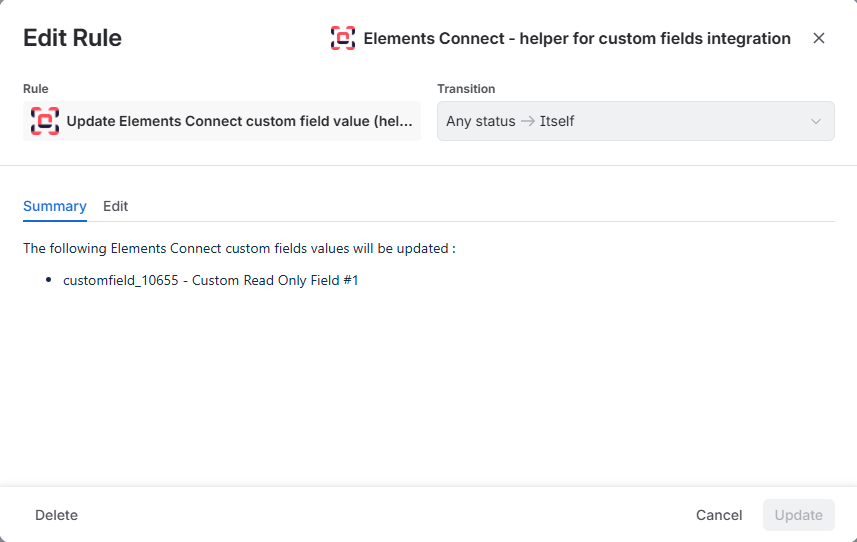This screenshot has width=857, height=542.
Task: Click the 'helper for custom fields integration' header title
Action: click(577, 38)
